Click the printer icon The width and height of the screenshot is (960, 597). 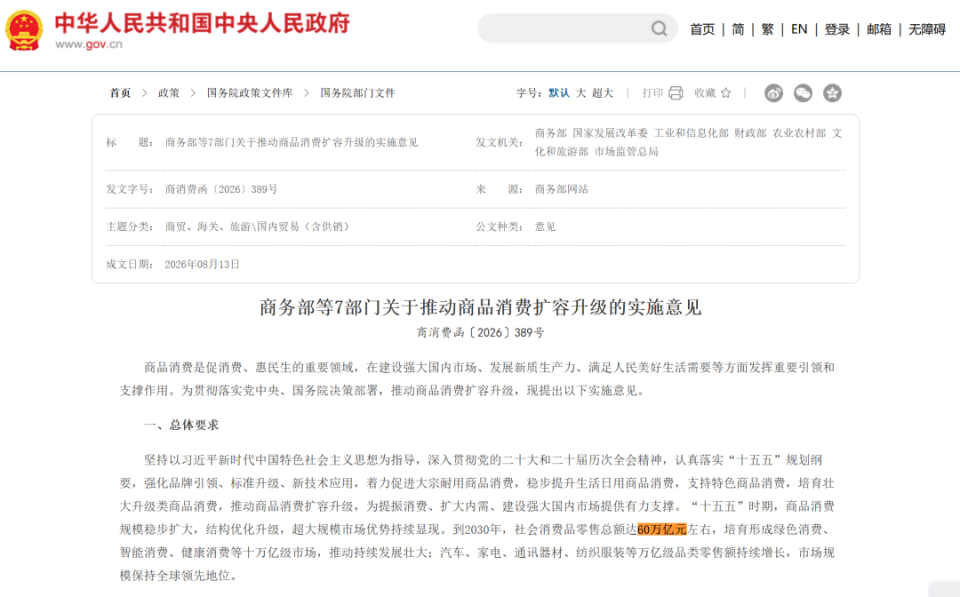pos(675,93)
